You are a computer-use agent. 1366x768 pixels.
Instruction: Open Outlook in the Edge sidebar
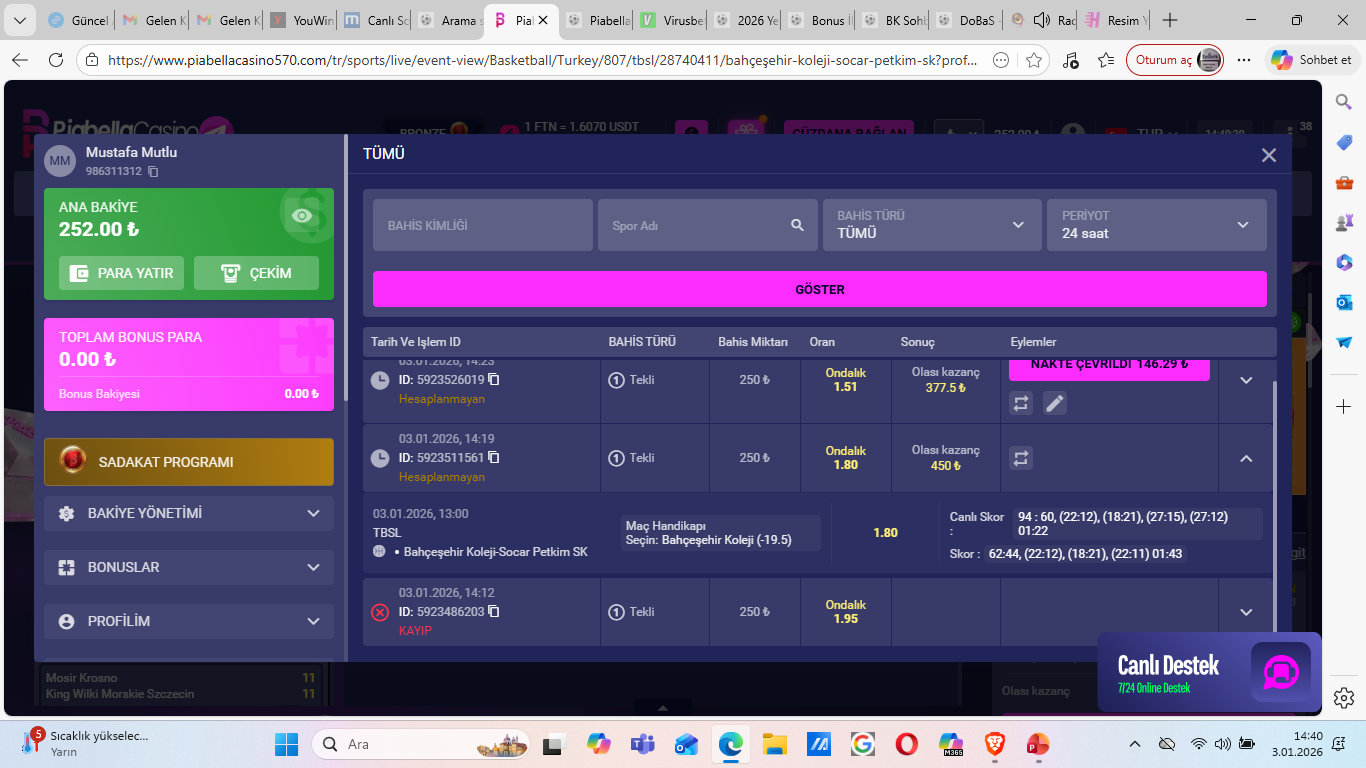point(1344,302)
